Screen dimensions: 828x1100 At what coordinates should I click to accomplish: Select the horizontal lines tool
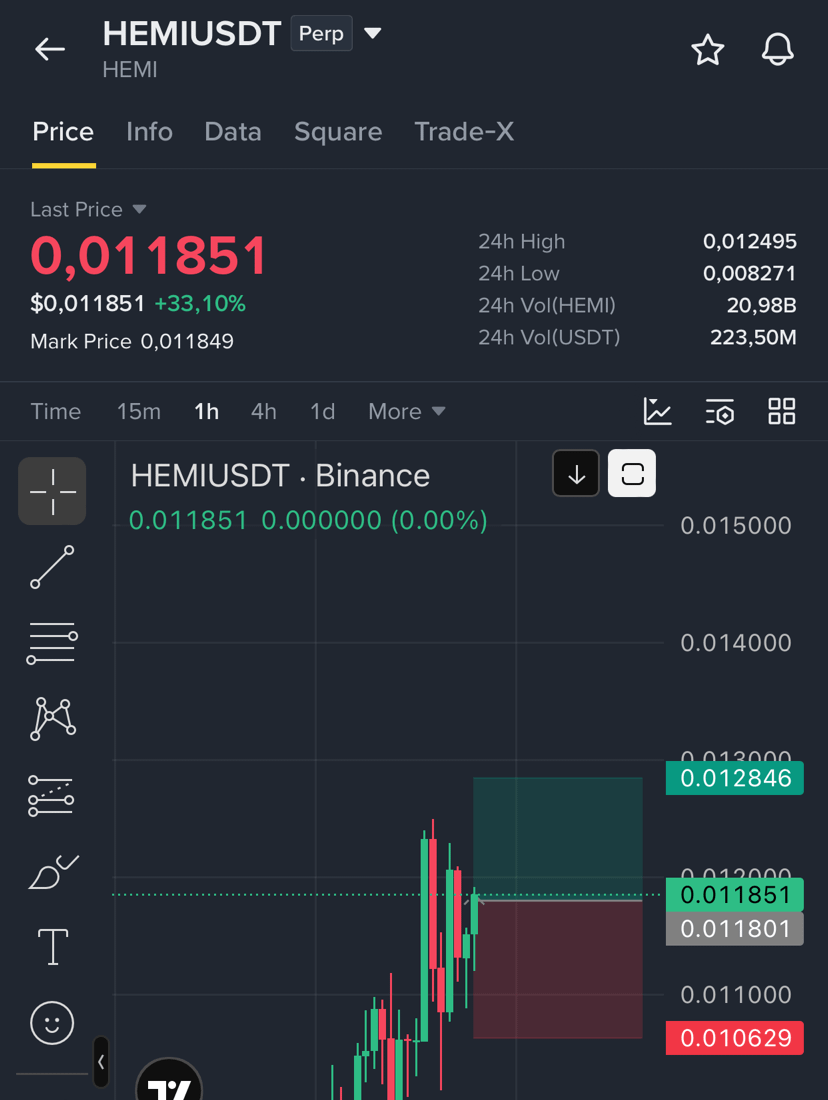point(52,643)
